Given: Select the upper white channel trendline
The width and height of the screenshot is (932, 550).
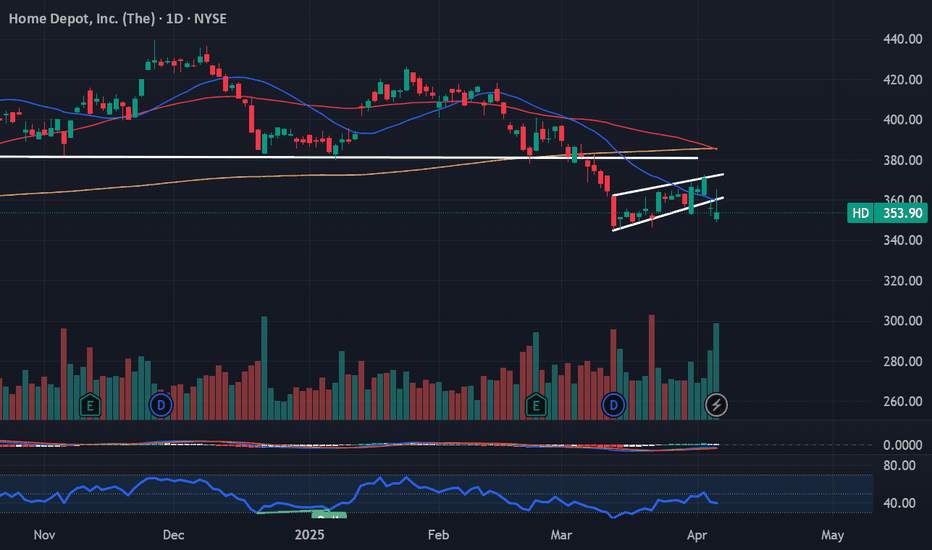Looking at the screenshot, I should (668, 184).
